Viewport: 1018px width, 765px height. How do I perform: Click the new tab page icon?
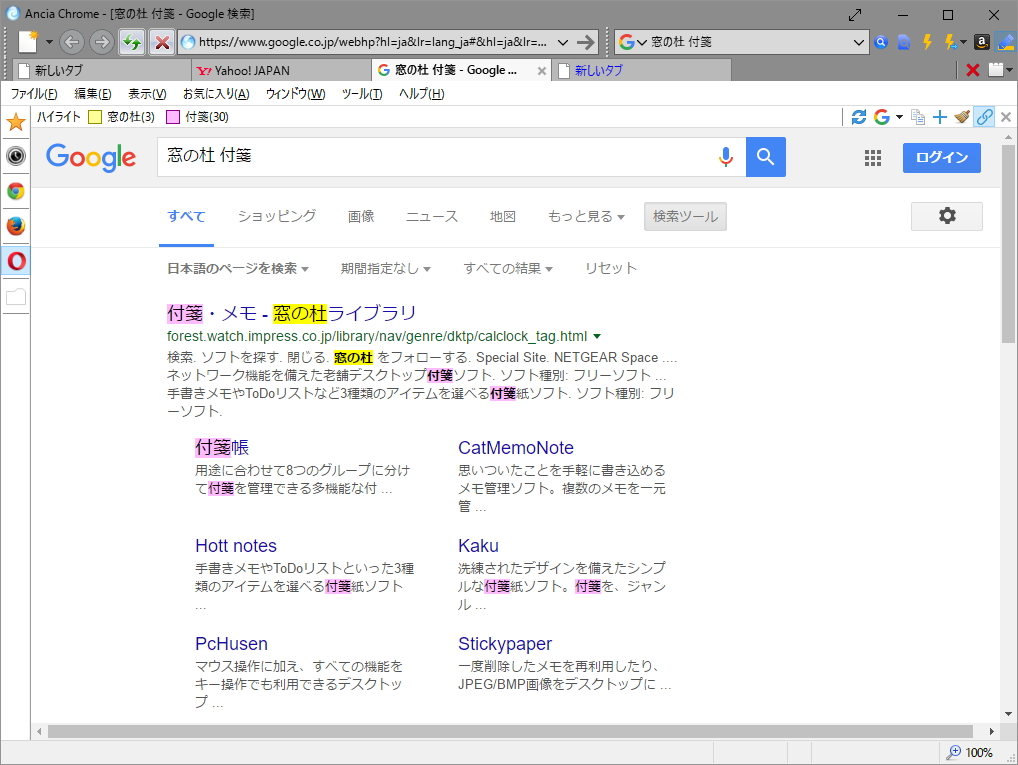[x=28, y=42]
